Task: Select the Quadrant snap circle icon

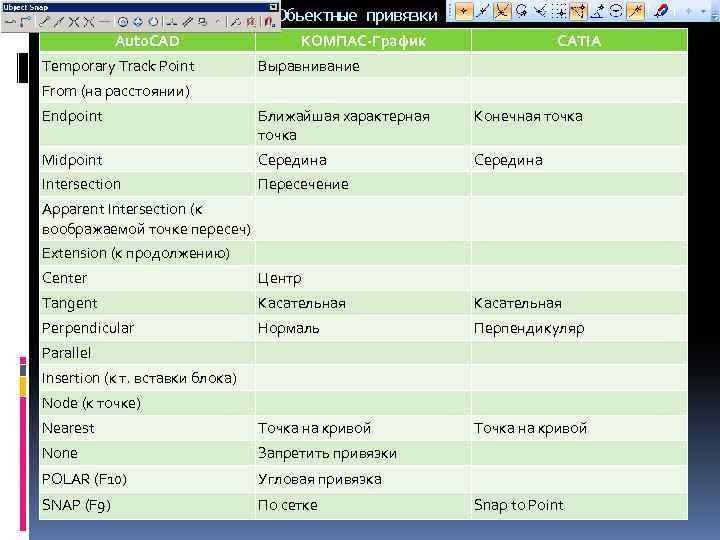Action: (138, 22)
